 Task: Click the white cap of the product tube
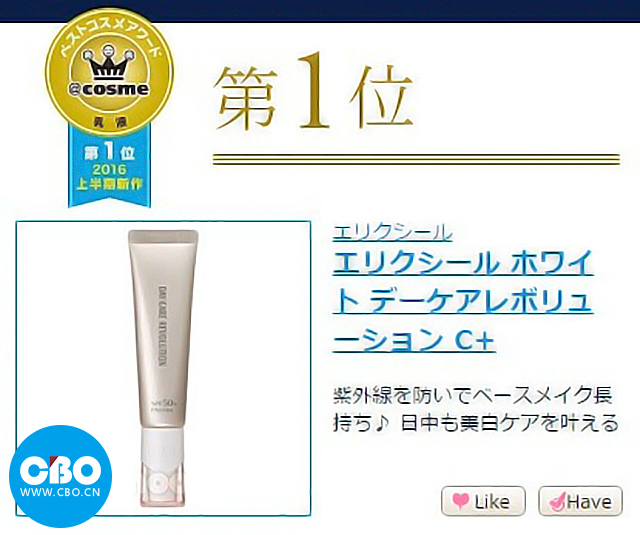point(163,467)
